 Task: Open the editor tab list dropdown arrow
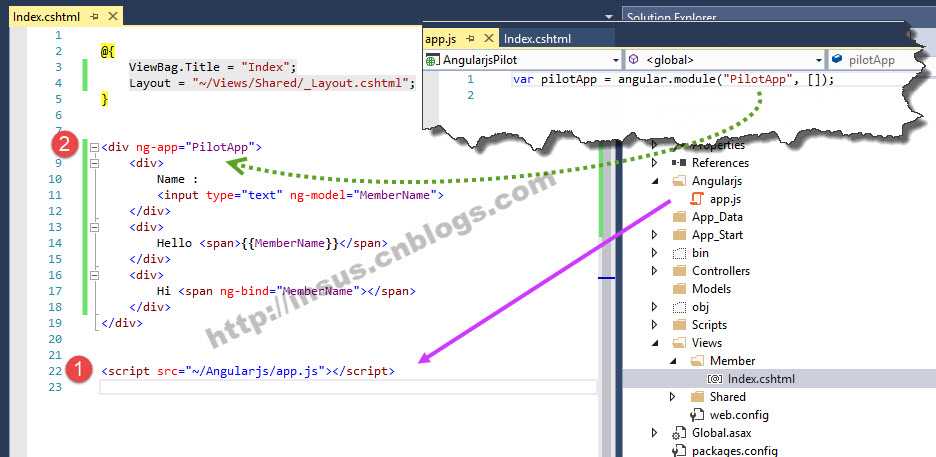[608, 17]
